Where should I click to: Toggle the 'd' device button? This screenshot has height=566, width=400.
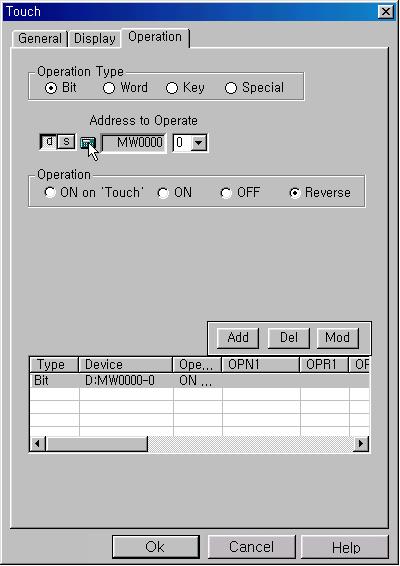click(49, 142)
